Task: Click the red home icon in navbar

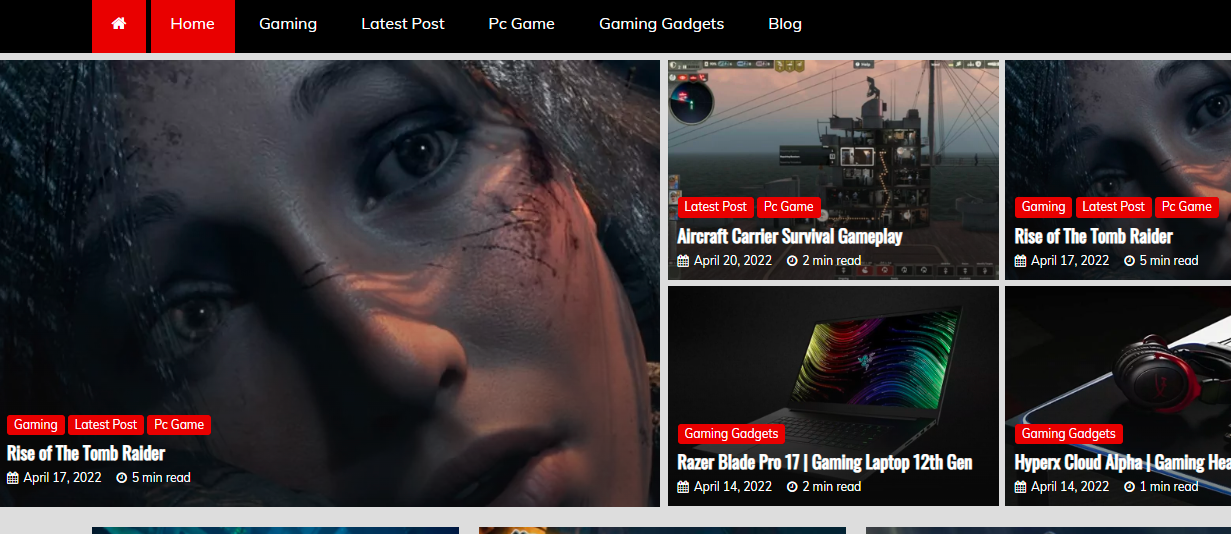Action: (119, 24)
